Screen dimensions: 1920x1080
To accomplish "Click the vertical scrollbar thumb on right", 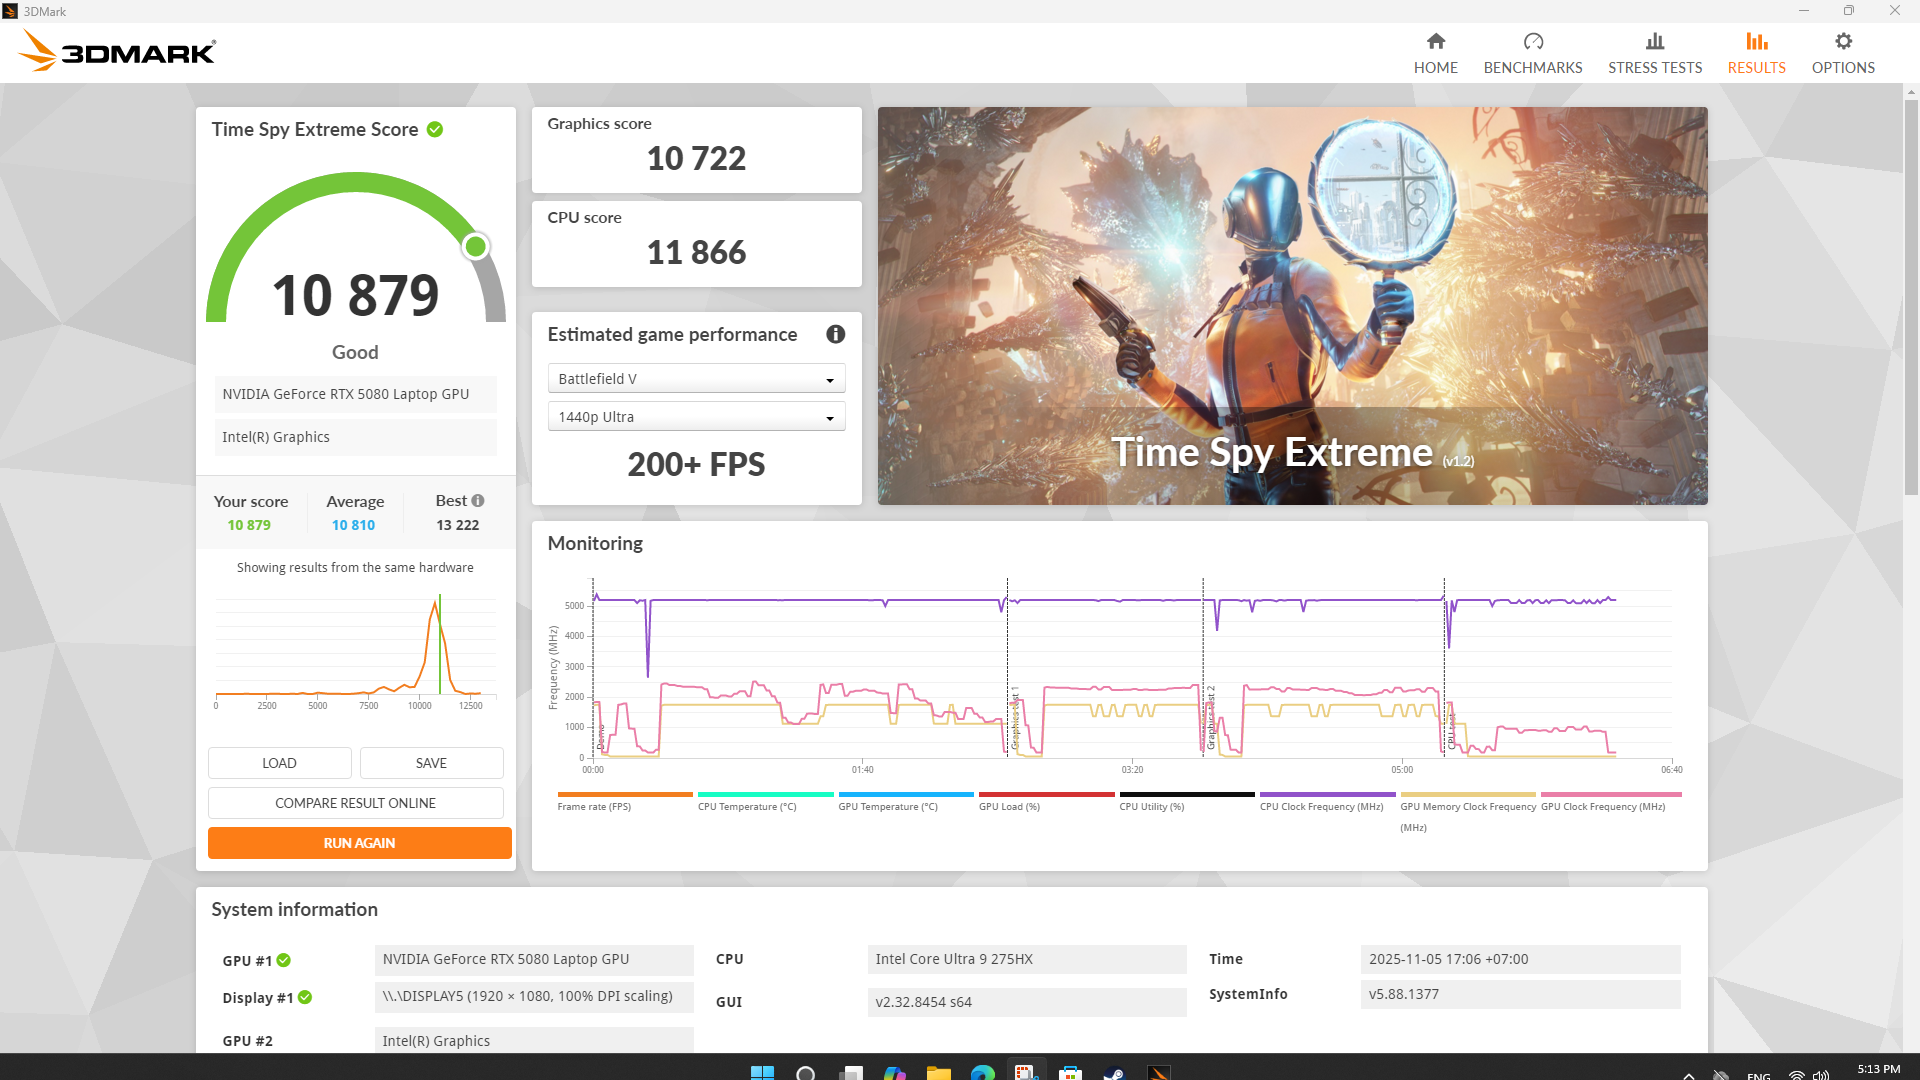I will point(1911,295).
